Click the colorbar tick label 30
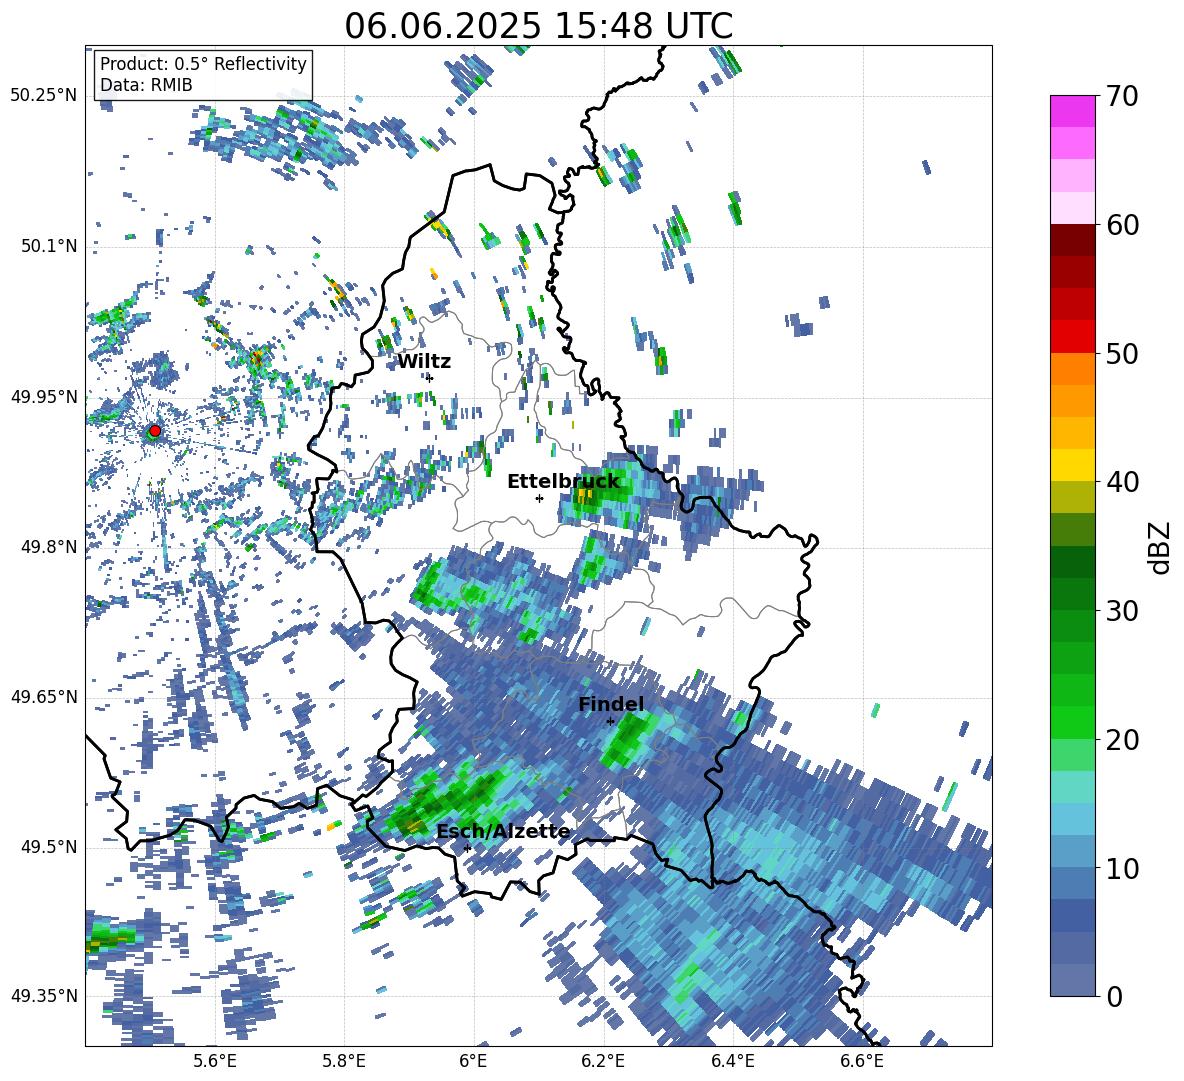 tap(1122, 611)
